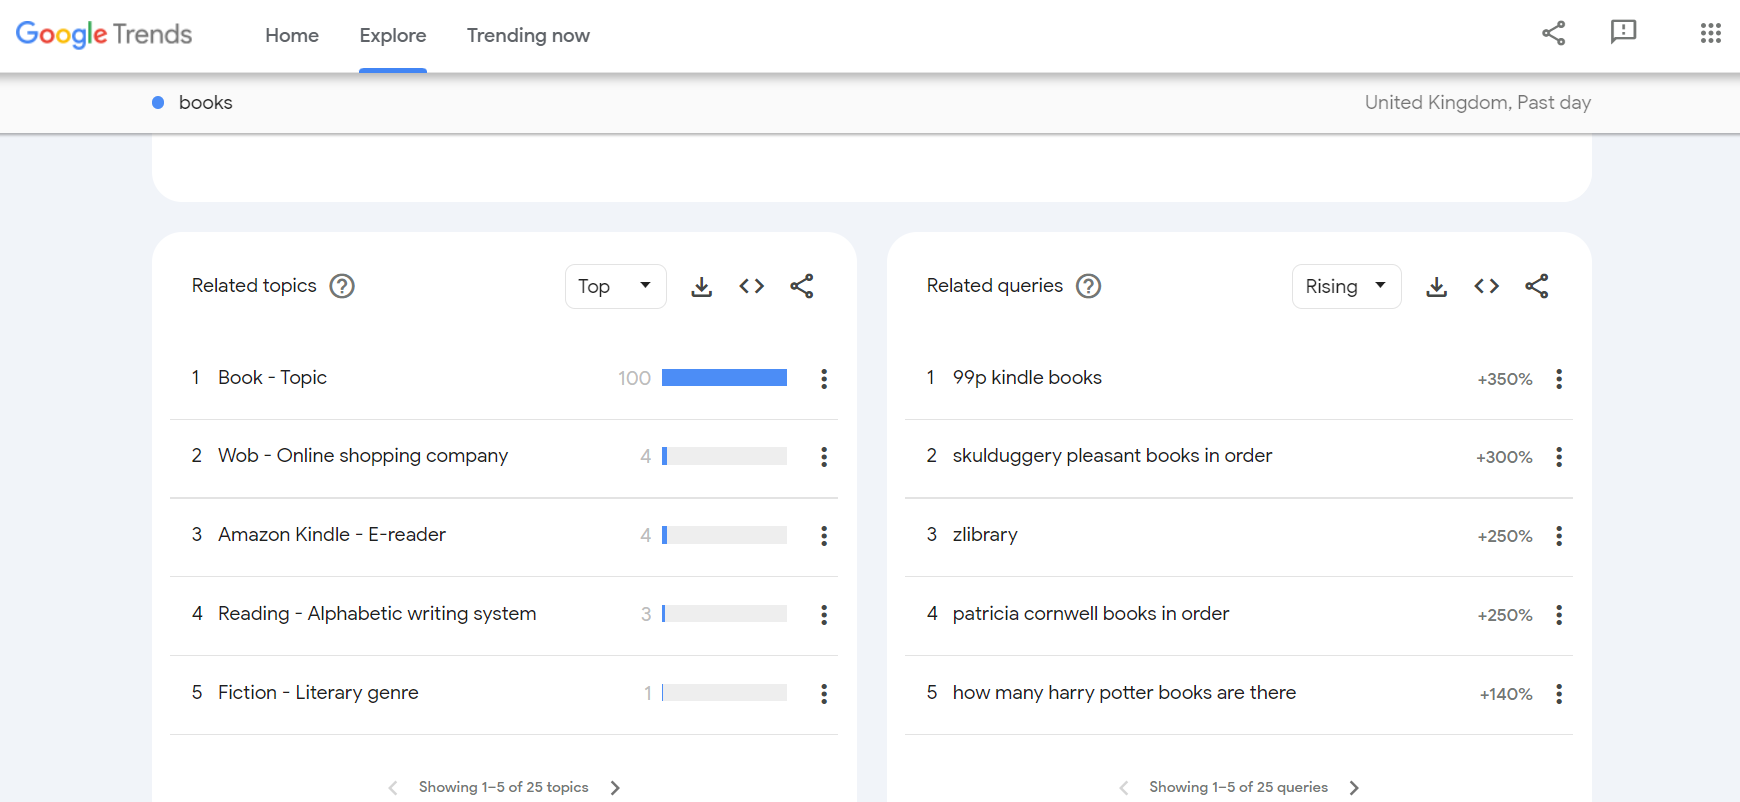Open more options for Book - Topic
This screenshot has width=1740, height=802.
pos(824,379)
